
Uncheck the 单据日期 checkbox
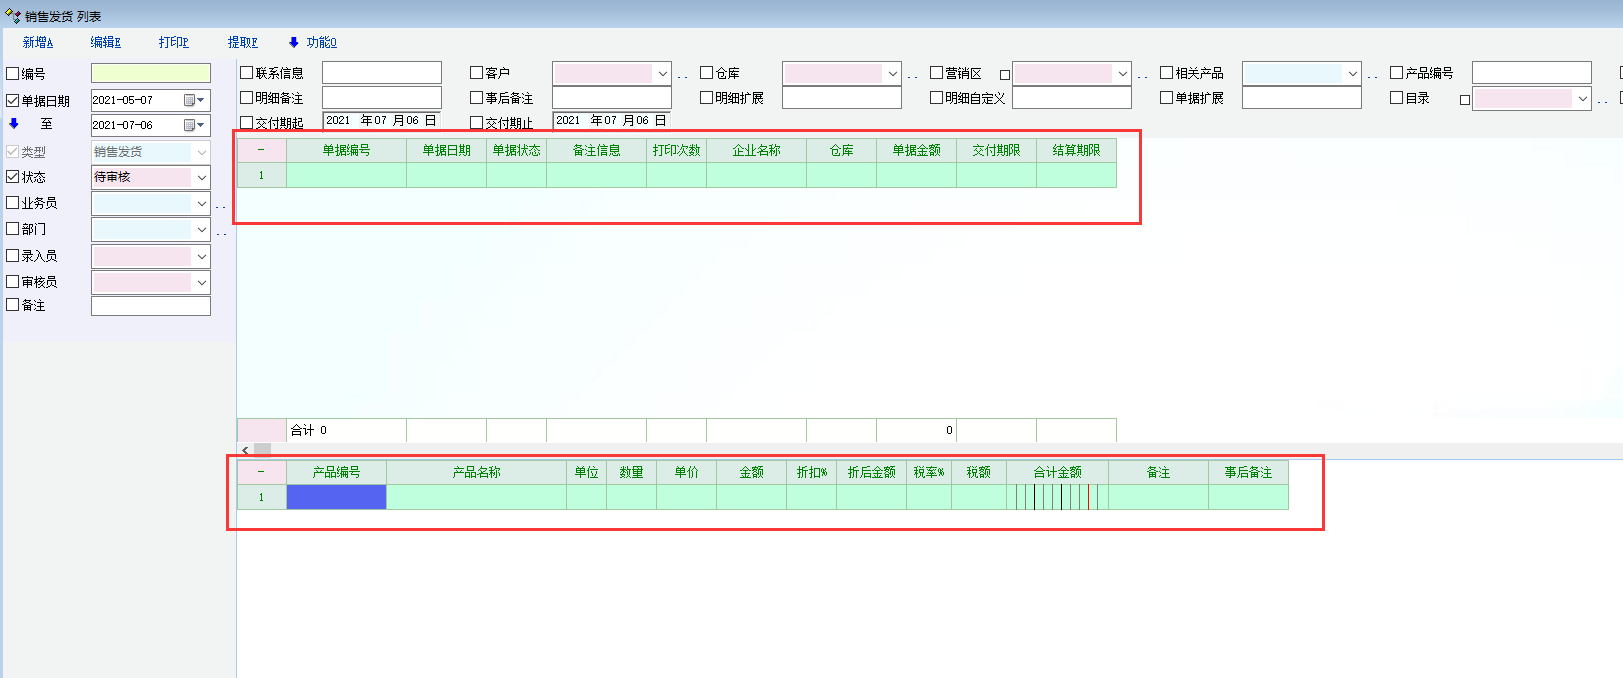(x=13, y=101)
